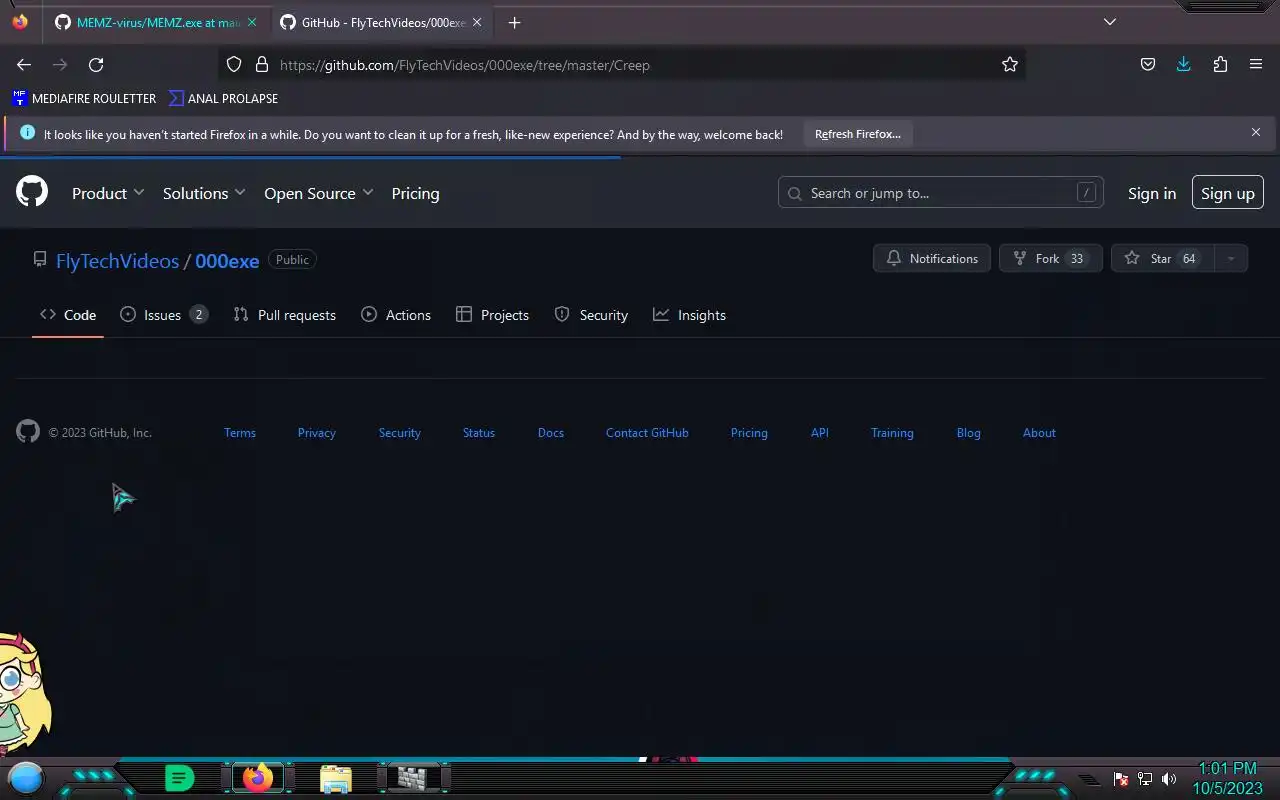Open the footer Status link
This screenshot has width=1280, height=800.
pos(479,433)
